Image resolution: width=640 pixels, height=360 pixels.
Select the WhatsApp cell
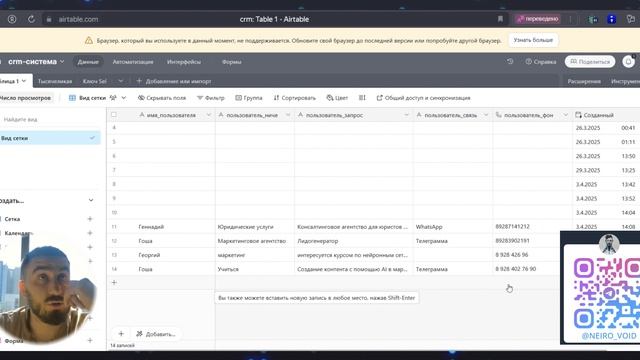tap(453, 227)
